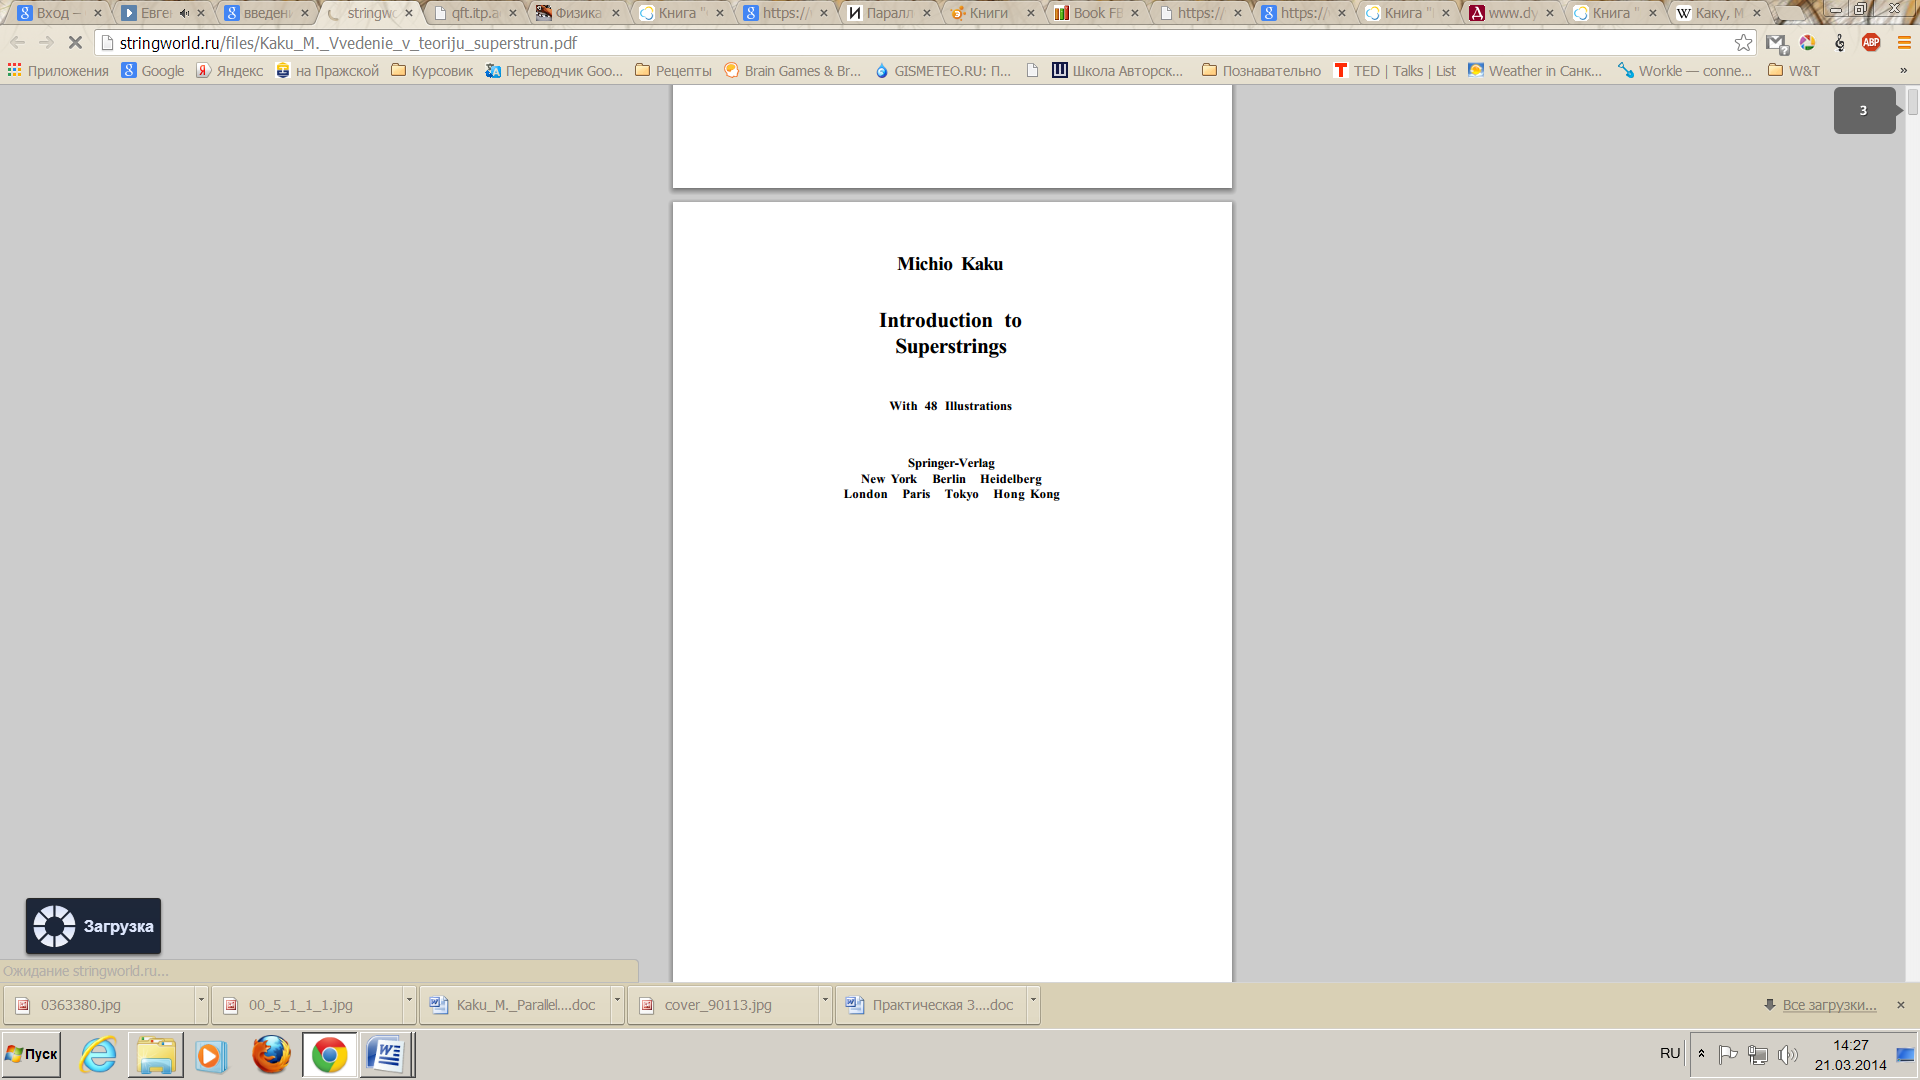Show more bookmarks with the overflow chevron
The width and height of the screenshot is (1920, 1080).
[1903, 71]
